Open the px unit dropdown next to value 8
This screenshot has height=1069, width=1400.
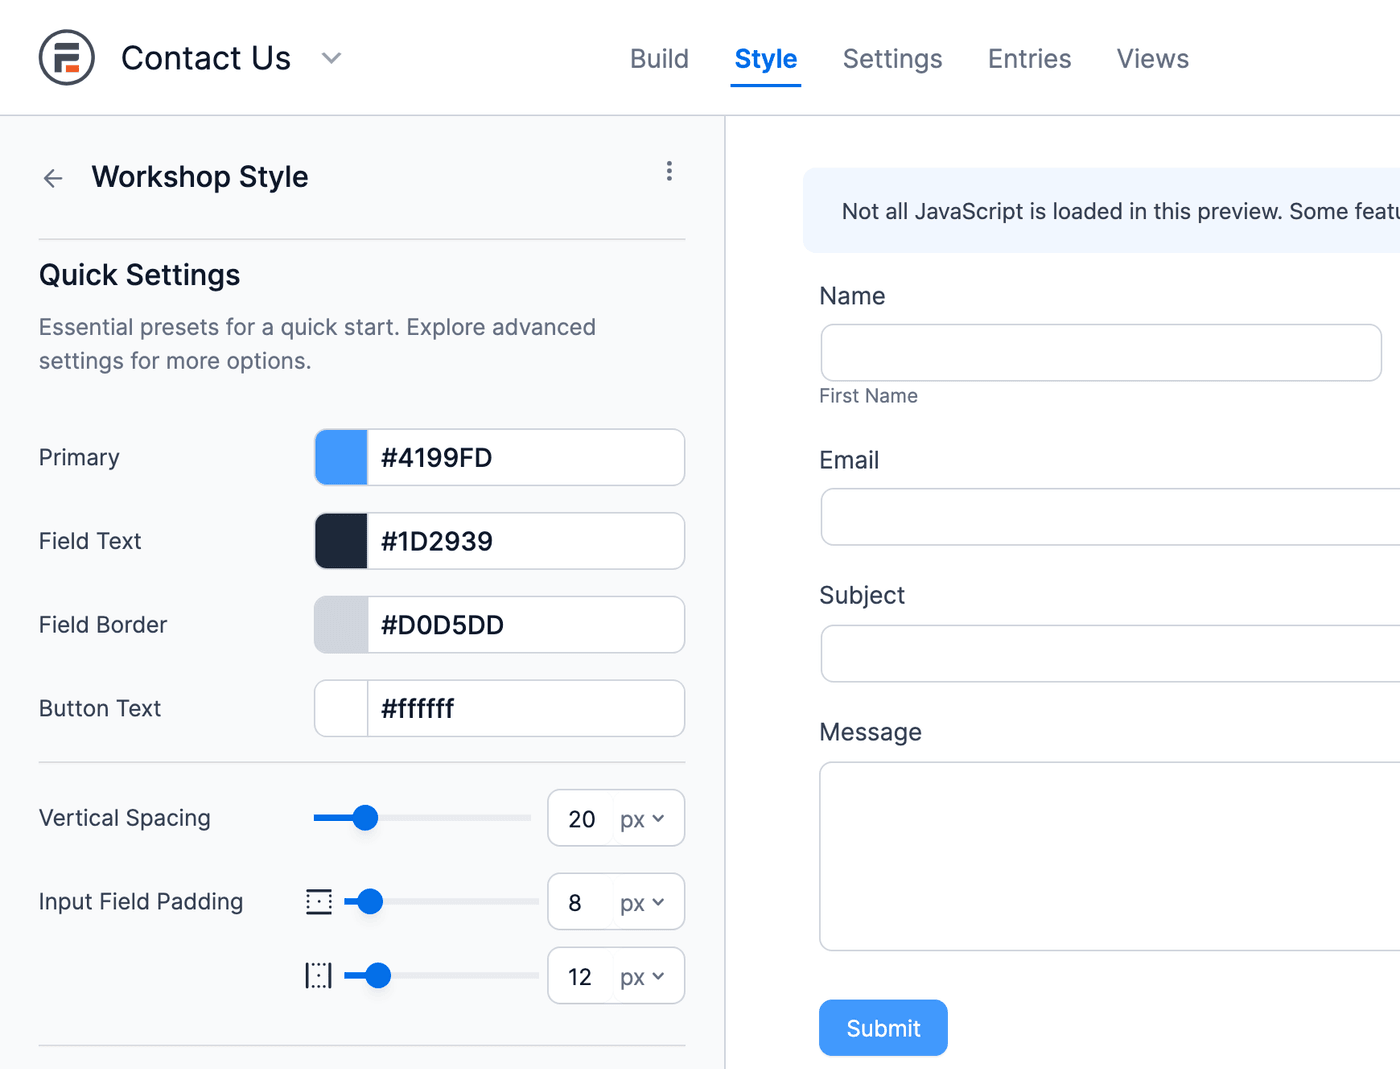tap(642, 903)
